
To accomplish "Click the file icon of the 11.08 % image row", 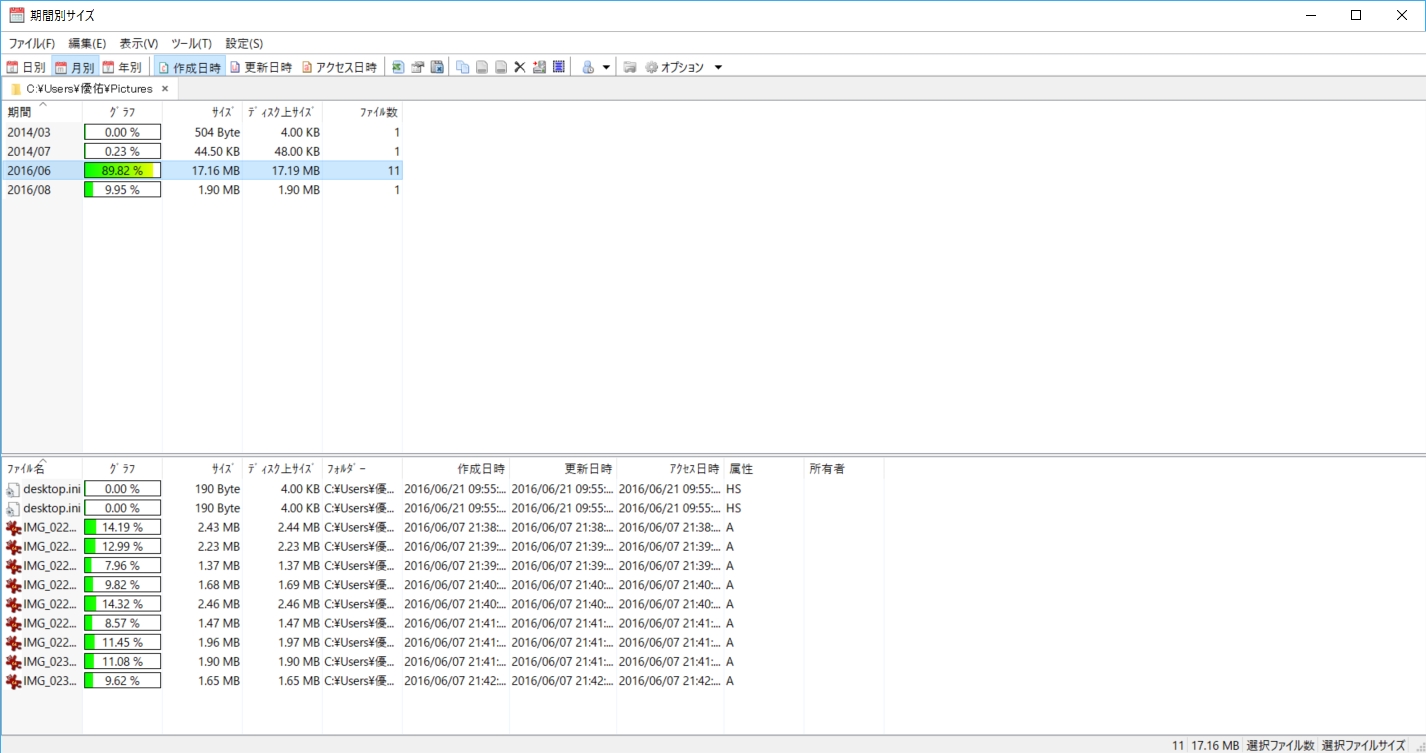I will point(13,661).
